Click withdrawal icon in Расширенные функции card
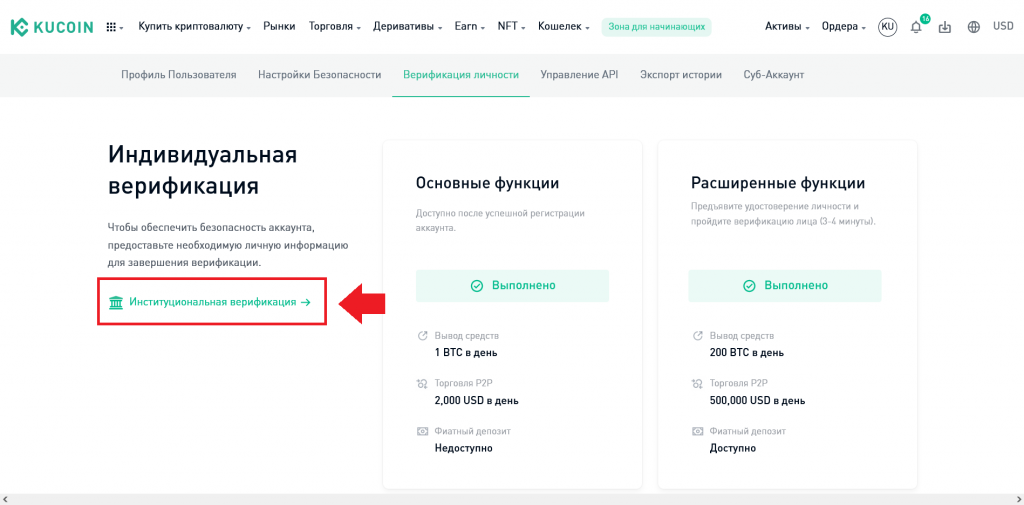This screenshot has width=1024, height=505. pyautogui.click(x=697, y=336)
